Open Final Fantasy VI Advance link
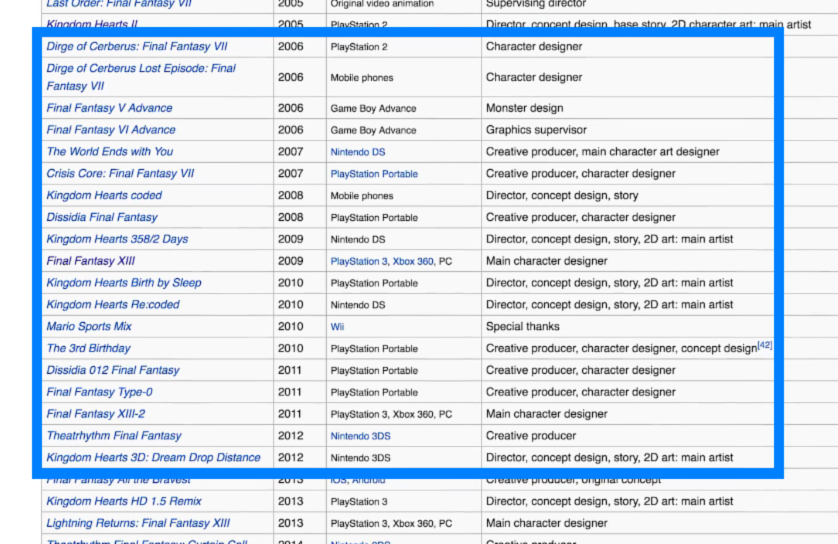This screenshot has height=544, width=838. (111, 130)
